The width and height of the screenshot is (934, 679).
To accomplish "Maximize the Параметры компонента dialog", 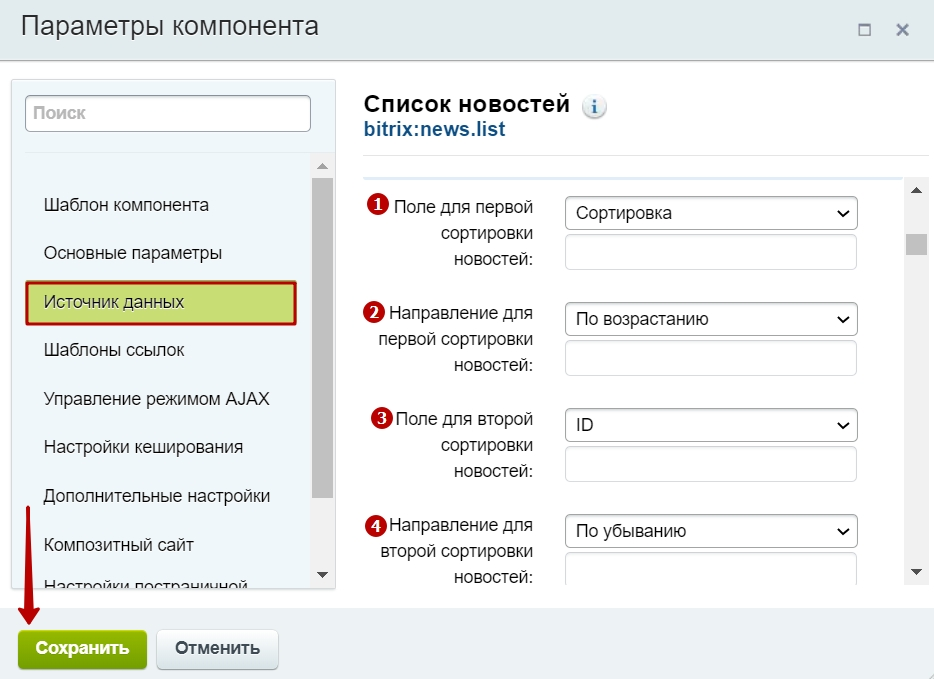I will pos(864,30).
